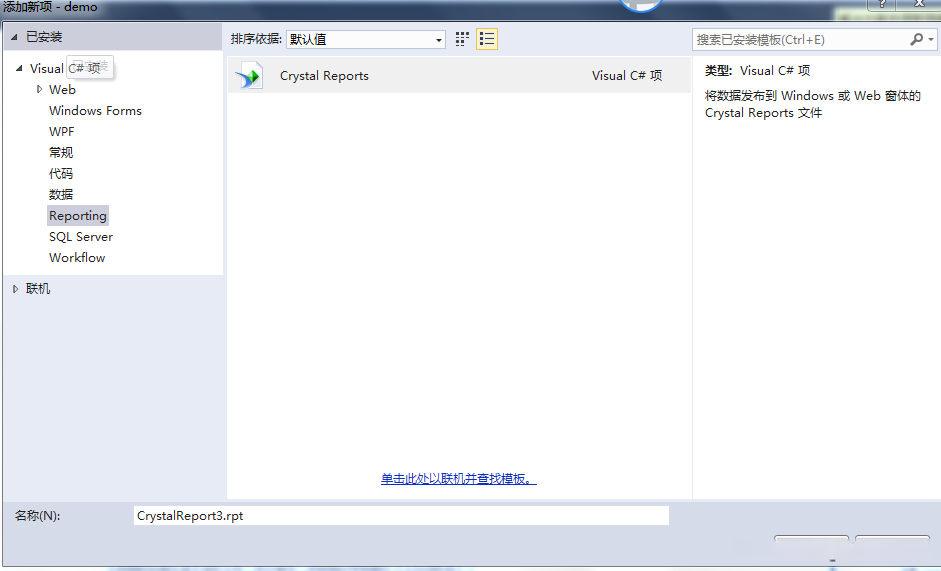Select the 常规 category
This screenshot has height=571, width=941.
tap(61, 153)
